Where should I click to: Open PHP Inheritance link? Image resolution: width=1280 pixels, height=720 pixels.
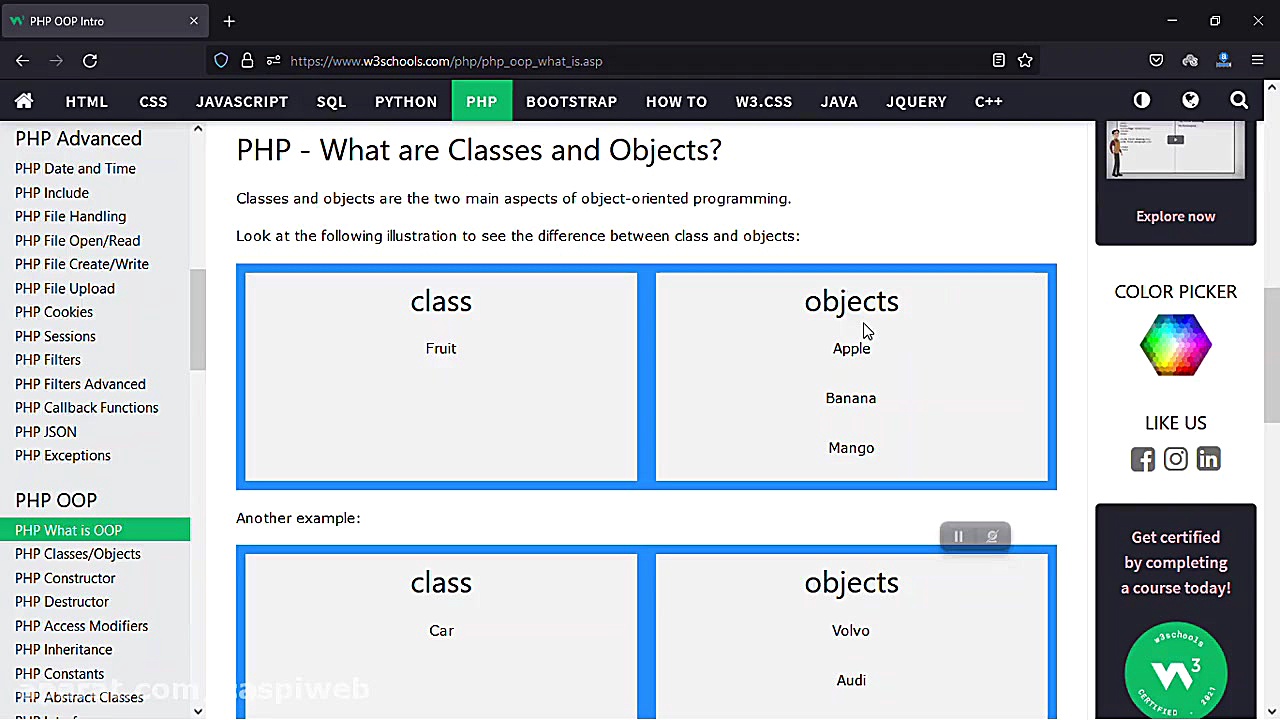tap(64, 650)
